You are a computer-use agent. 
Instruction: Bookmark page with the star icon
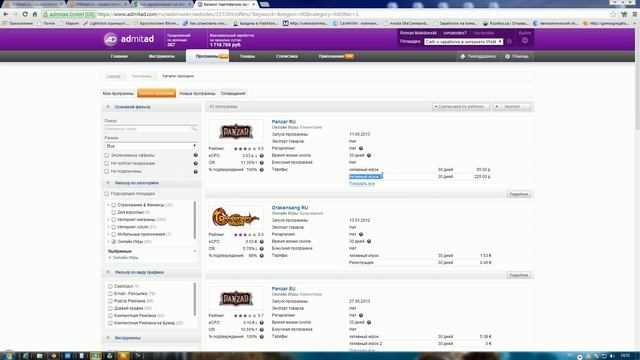coord(613,14)
